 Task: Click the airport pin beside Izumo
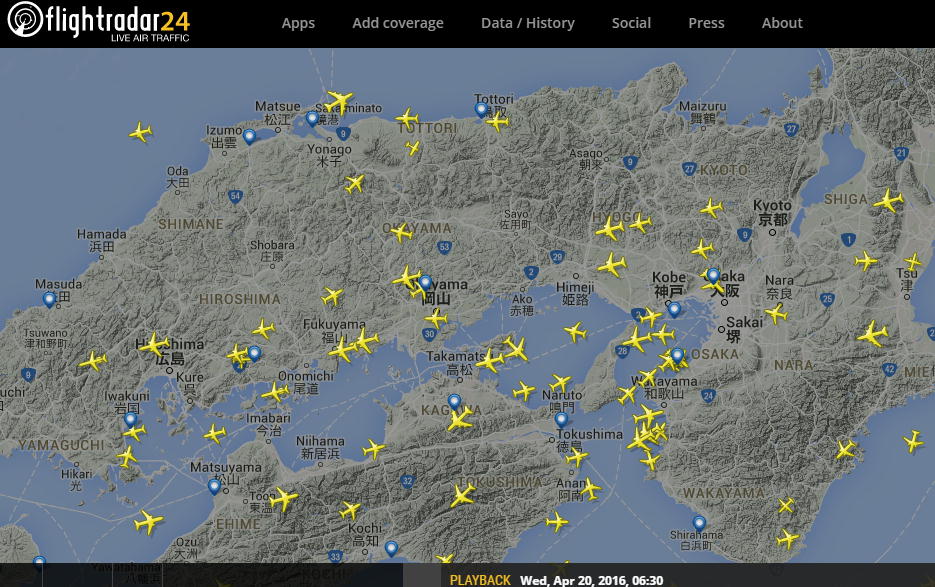pyautogui.click(x=249, y=136)
